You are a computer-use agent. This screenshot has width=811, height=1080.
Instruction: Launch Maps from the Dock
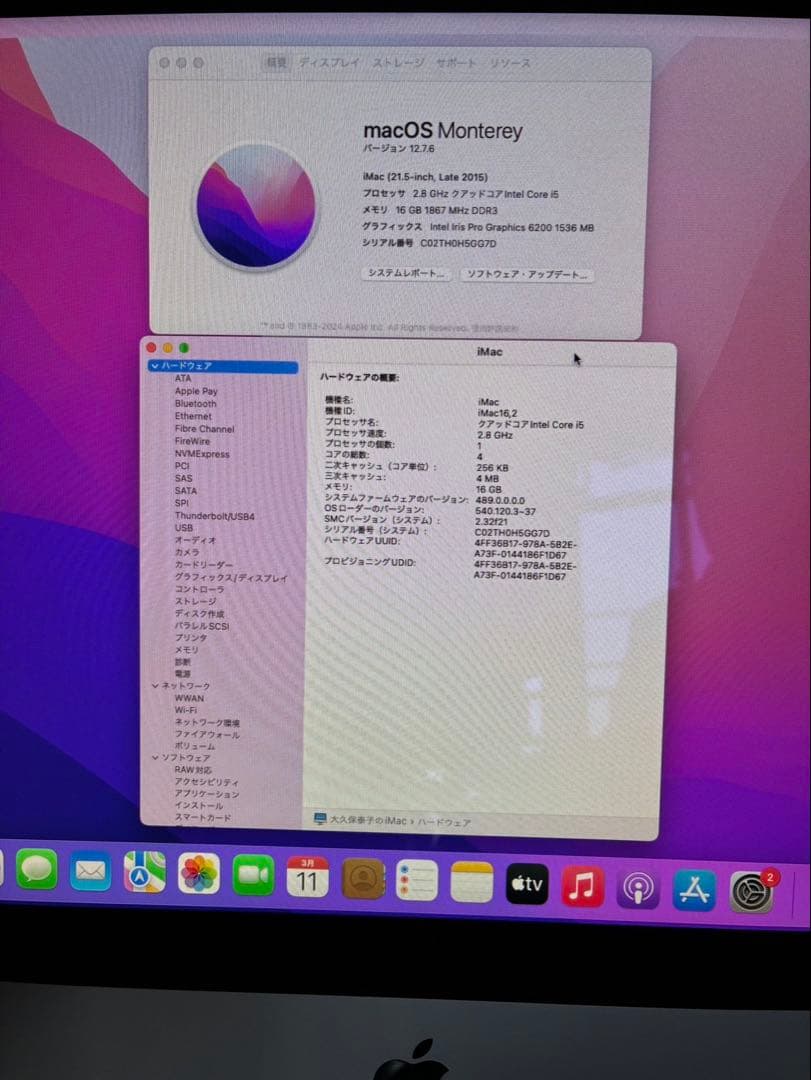144,872
